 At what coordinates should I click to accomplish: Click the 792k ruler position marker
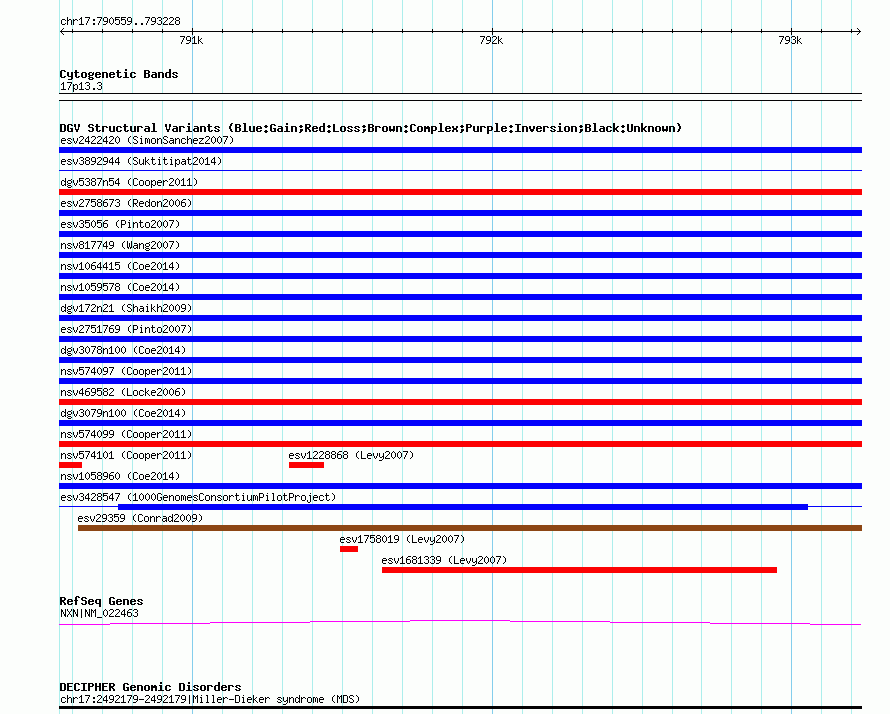(x=491, y=40)
